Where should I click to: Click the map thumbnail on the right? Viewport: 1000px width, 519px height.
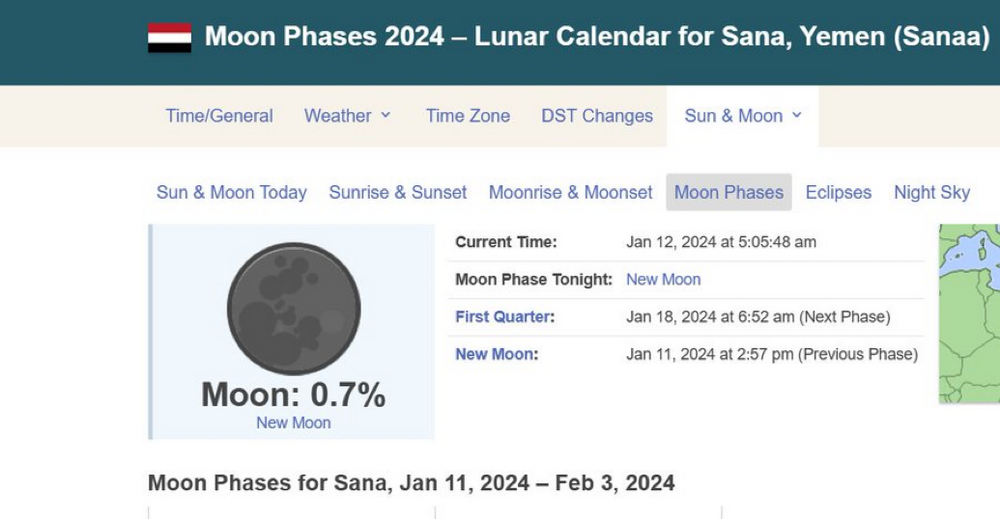969,313
